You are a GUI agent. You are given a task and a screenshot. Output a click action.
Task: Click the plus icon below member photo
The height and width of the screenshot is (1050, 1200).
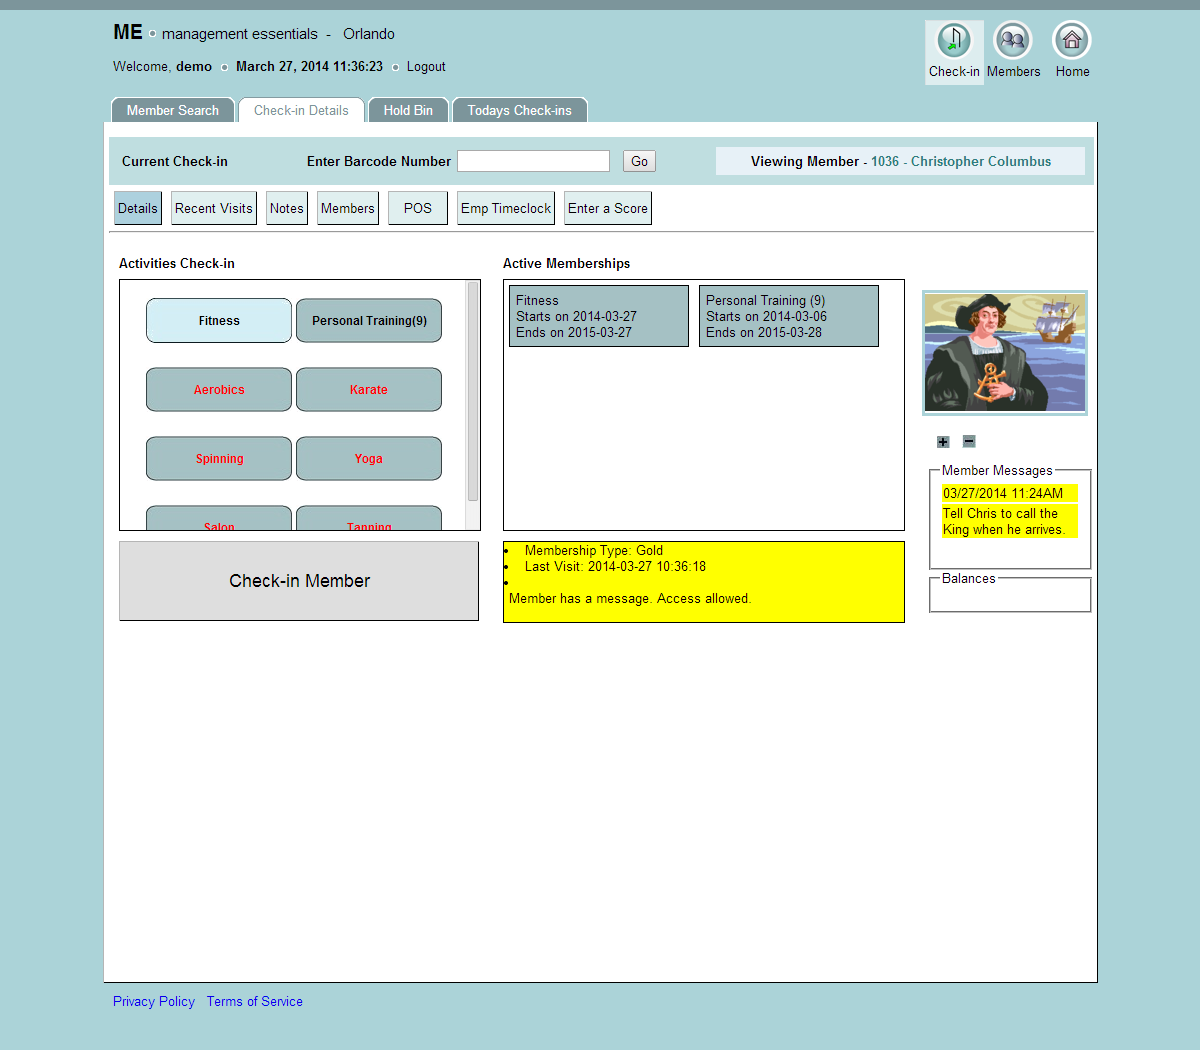943,442
